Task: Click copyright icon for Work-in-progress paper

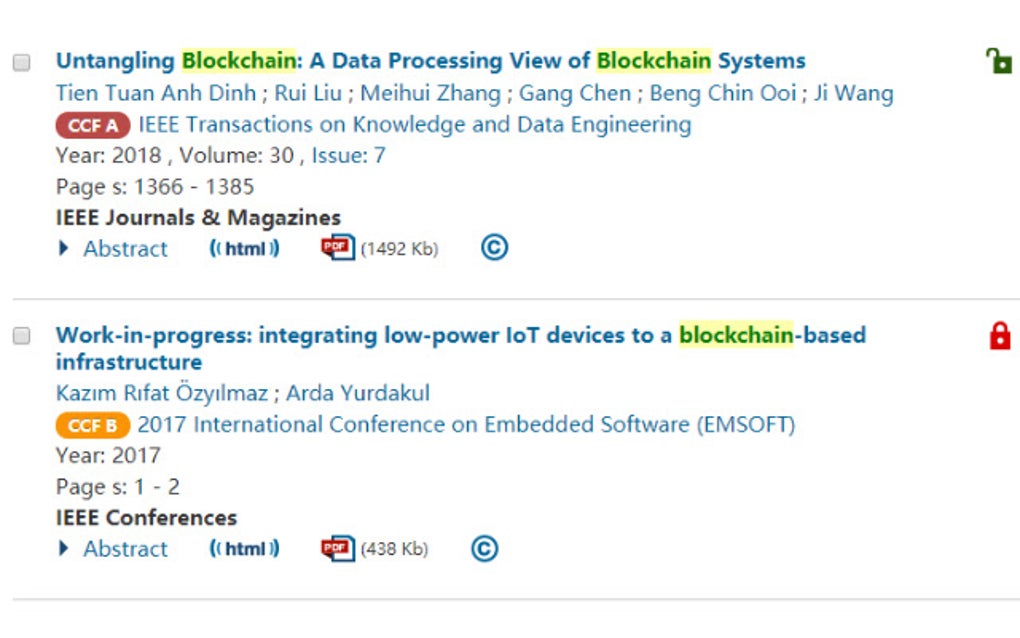Action: pyautogui.click(x=484, y=548)
